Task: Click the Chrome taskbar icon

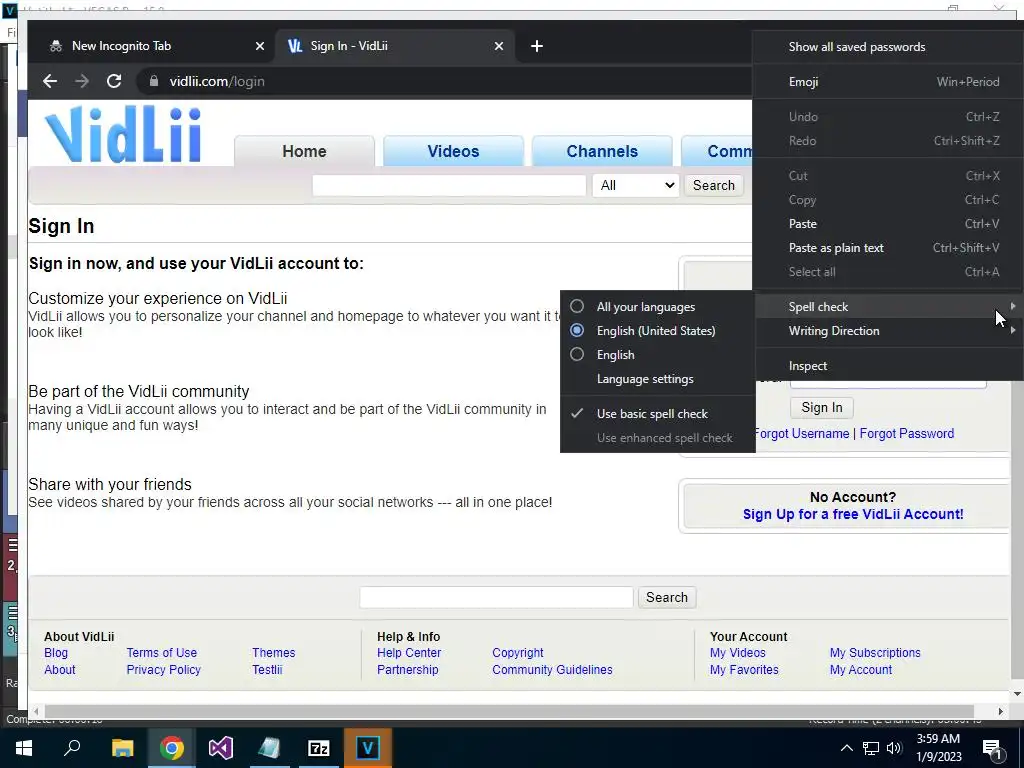Action: click(171, 748)
